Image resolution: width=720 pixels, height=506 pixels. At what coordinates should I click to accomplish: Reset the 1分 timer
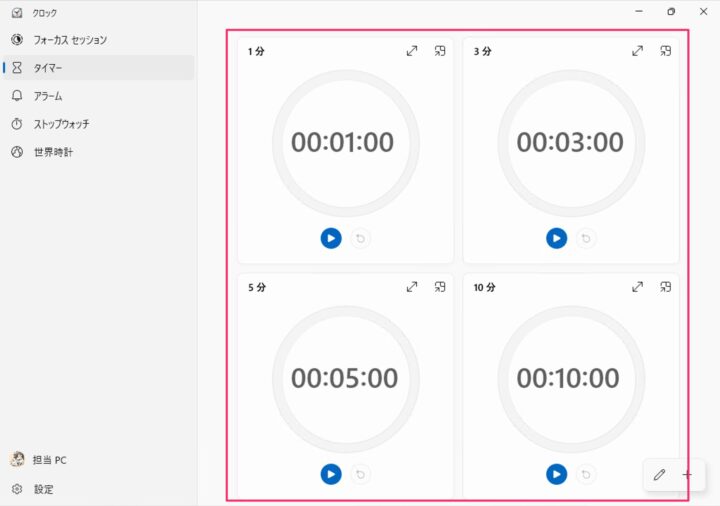coord(361,238)
